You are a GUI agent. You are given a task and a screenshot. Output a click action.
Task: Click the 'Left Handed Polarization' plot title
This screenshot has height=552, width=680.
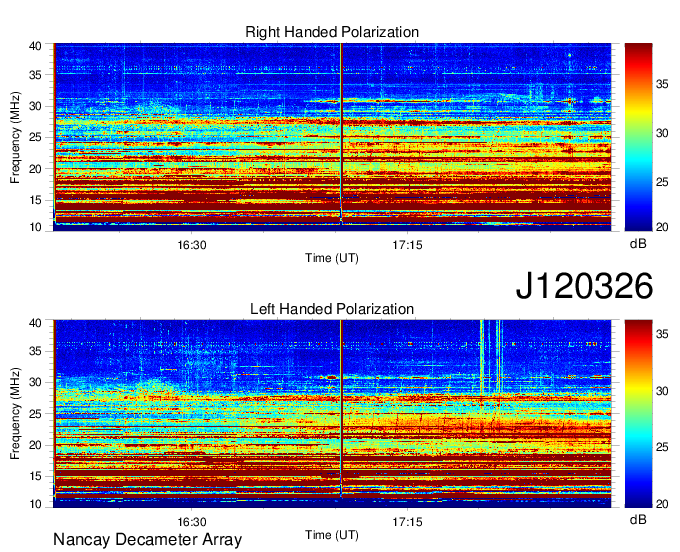click(x=332, y=309)
